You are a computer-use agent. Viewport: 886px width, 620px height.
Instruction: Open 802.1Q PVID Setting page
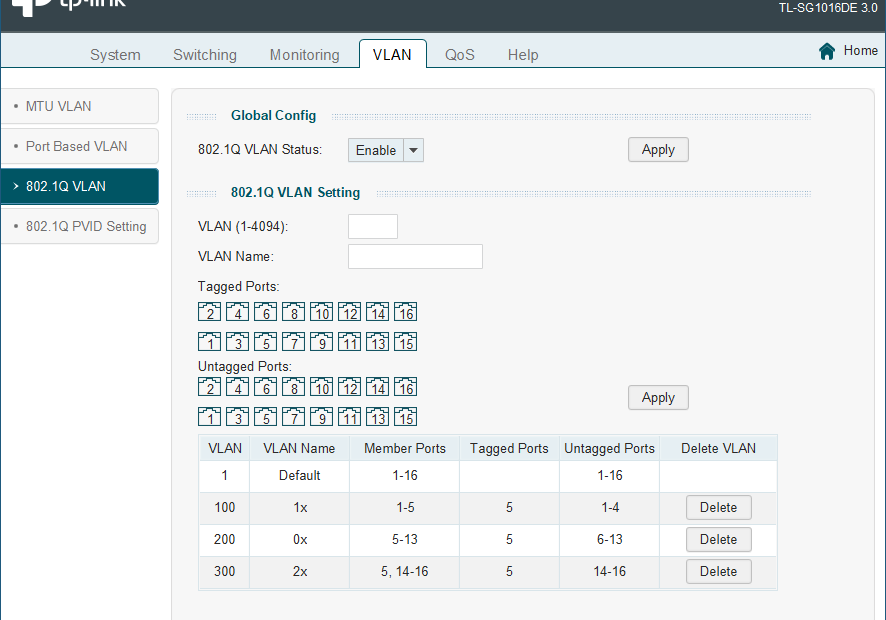[x=79, y=227]
